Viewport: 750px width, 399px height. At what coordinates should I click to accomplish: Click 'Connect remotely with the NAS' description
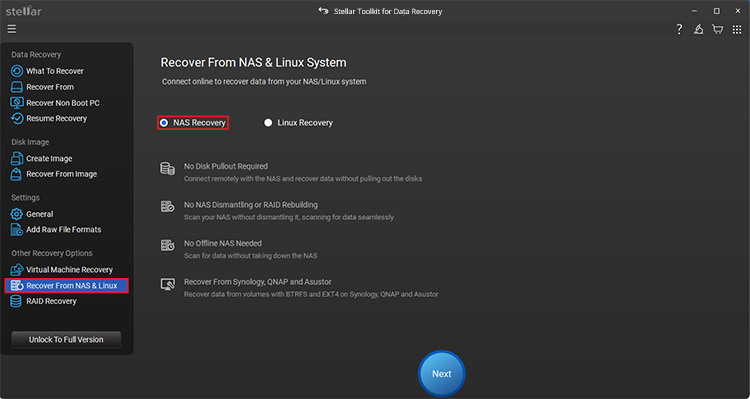click(x=303, y=178)
